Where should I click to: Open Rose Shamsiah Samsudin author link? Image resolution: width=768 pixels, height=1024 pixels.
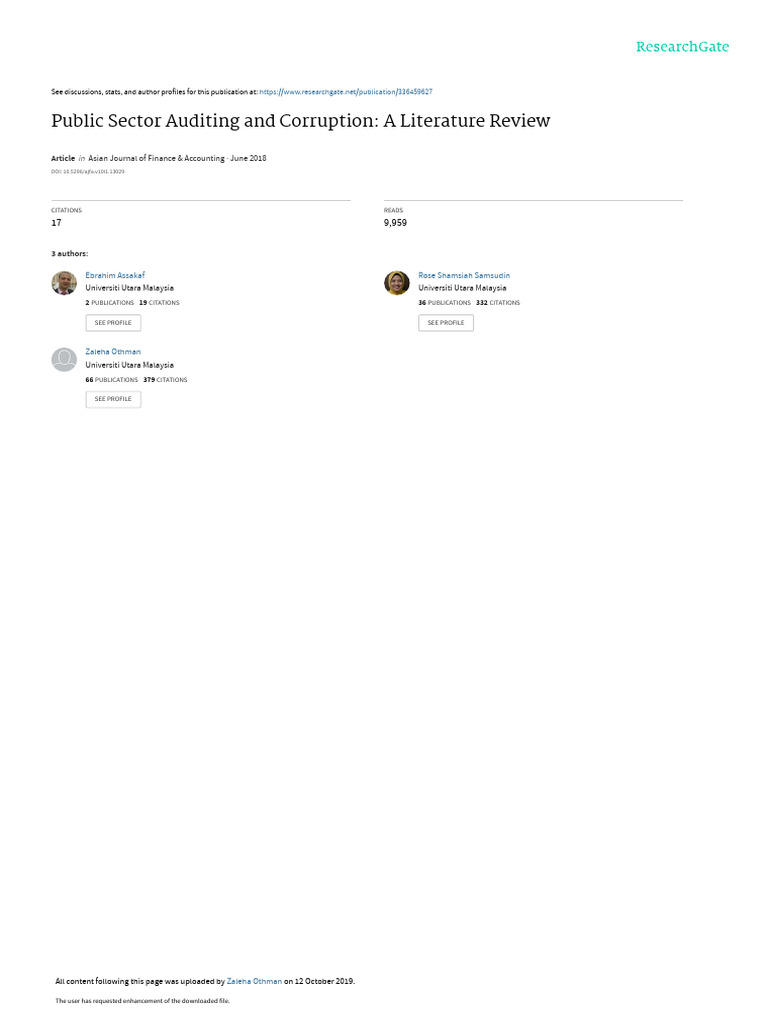coord(464,276)
